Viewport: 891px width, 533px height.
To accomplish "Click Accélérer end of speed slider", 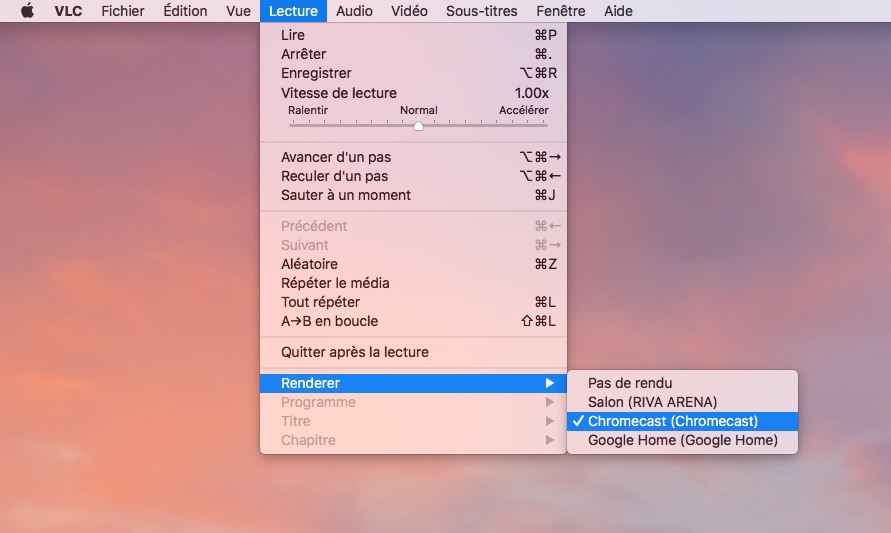I will click(x=523, y=110).
